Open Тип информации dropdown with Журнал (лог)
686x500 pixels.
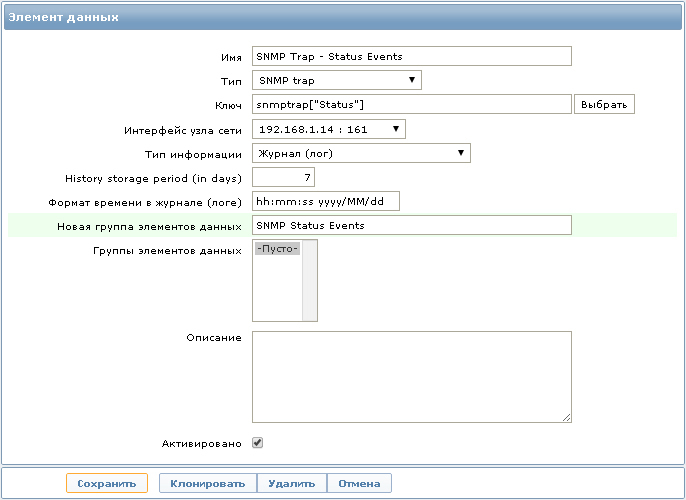click(361, 153)
